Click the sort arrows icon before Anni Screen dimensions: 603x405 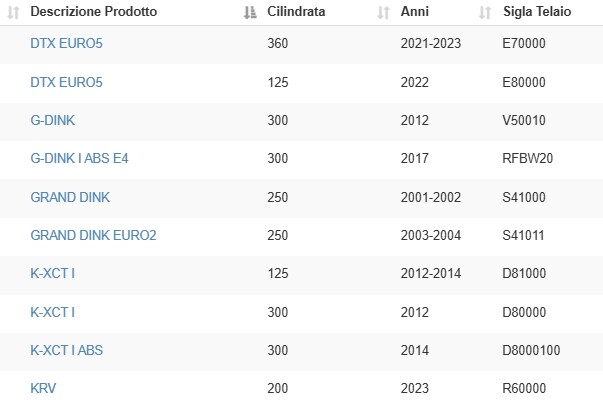click(383, 12)
